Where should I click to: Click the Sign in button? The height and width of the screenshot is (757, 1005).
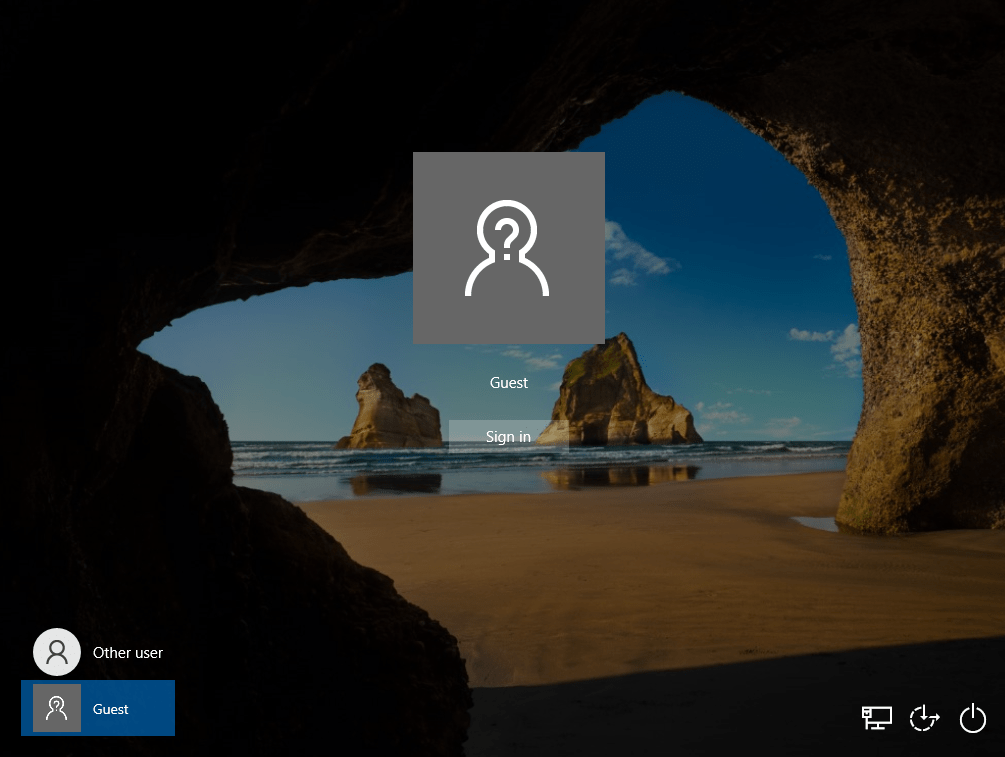508,436
